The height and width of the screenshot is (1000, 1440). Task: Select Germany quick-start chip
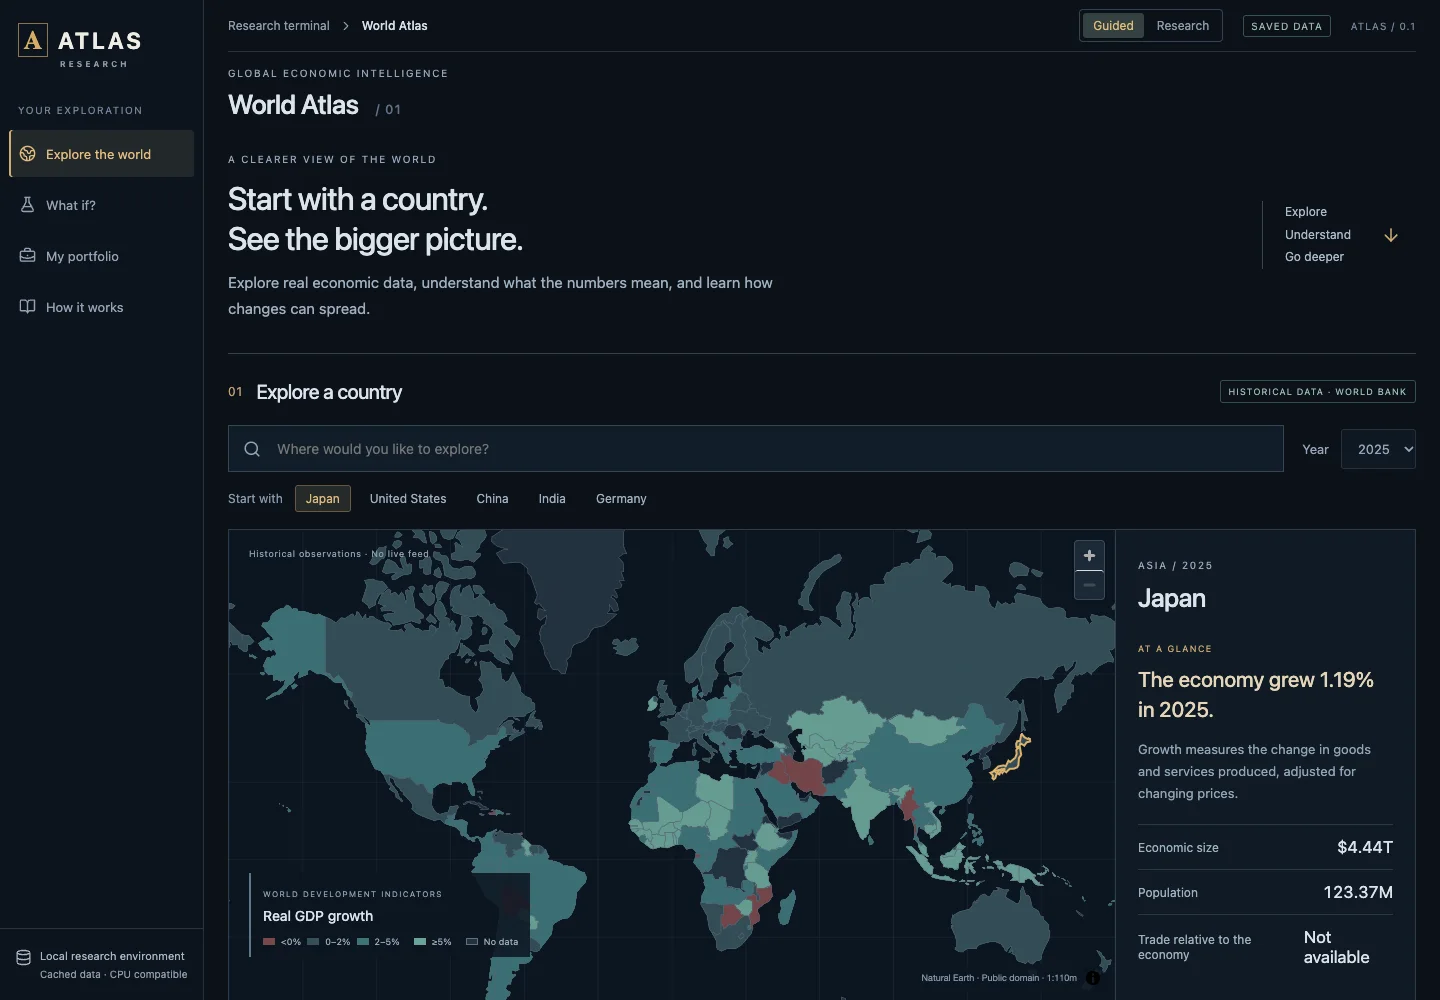coord(621,498)
